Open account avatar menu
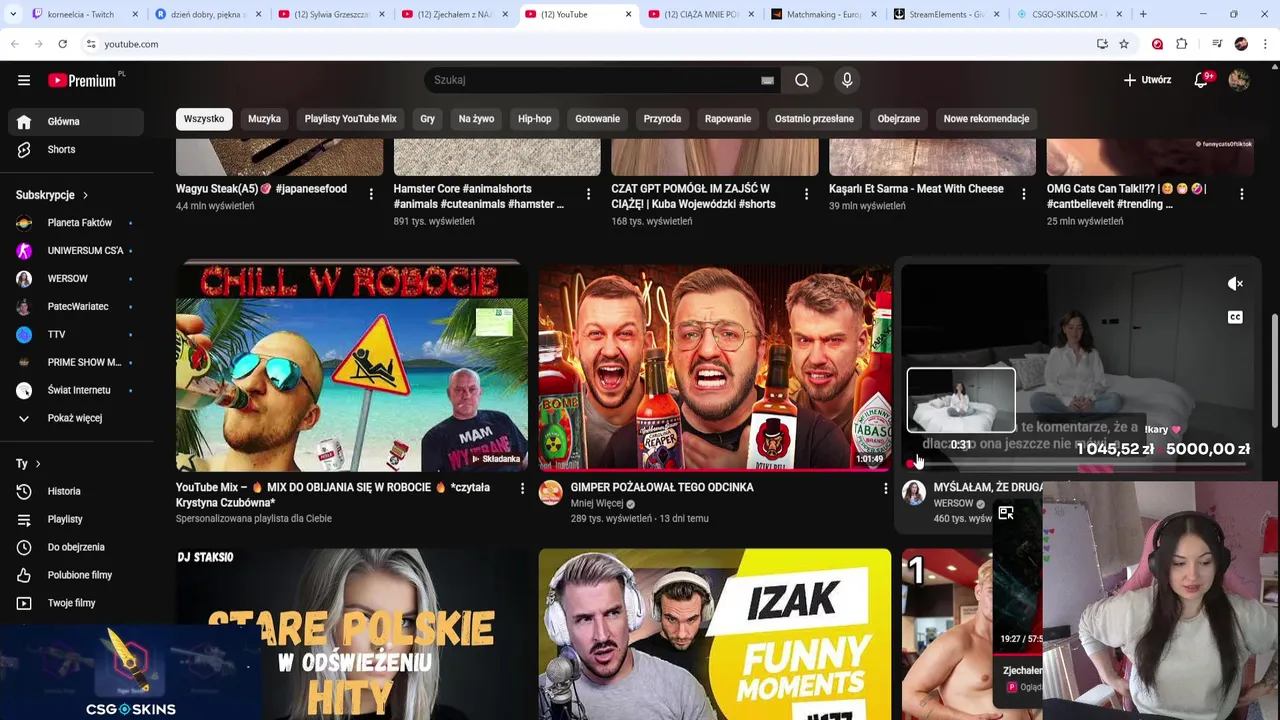 pyautogui.click(x=1239, y=80)
